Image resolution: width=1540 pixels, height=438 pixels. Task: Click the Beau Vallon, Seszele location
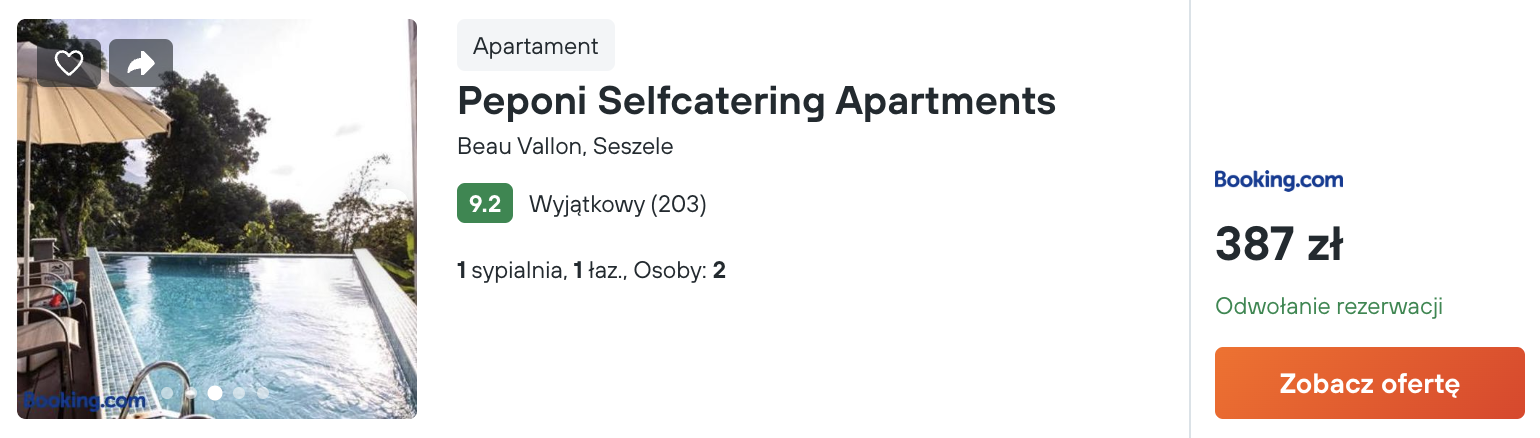565,146
